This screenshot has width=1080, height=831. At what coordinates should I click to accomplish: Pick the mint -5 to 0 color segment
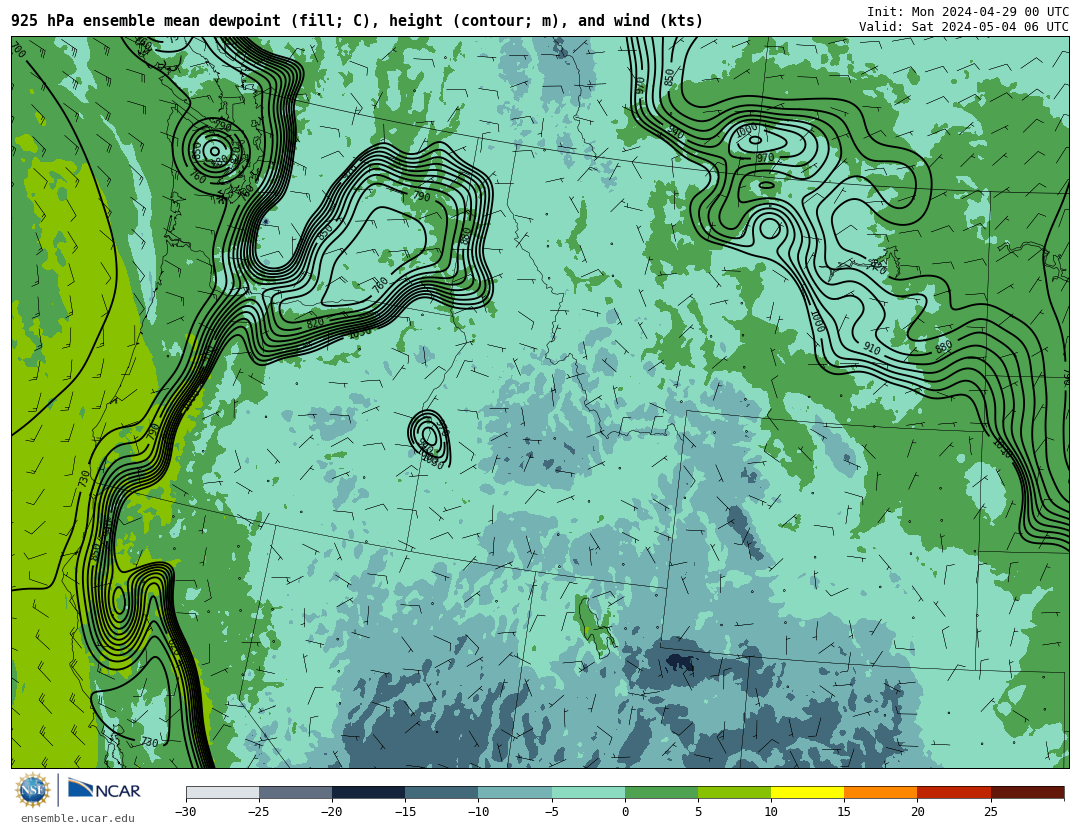[x=588, y=793]
